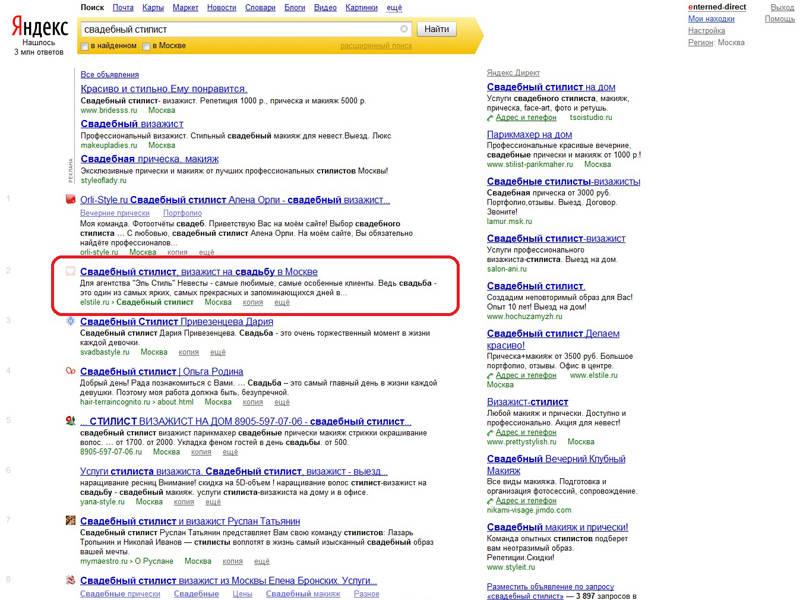Click the favicon next to Ольга Родина result
The height and width of the screenshot is (600, 800).
[x=70, y=372]
